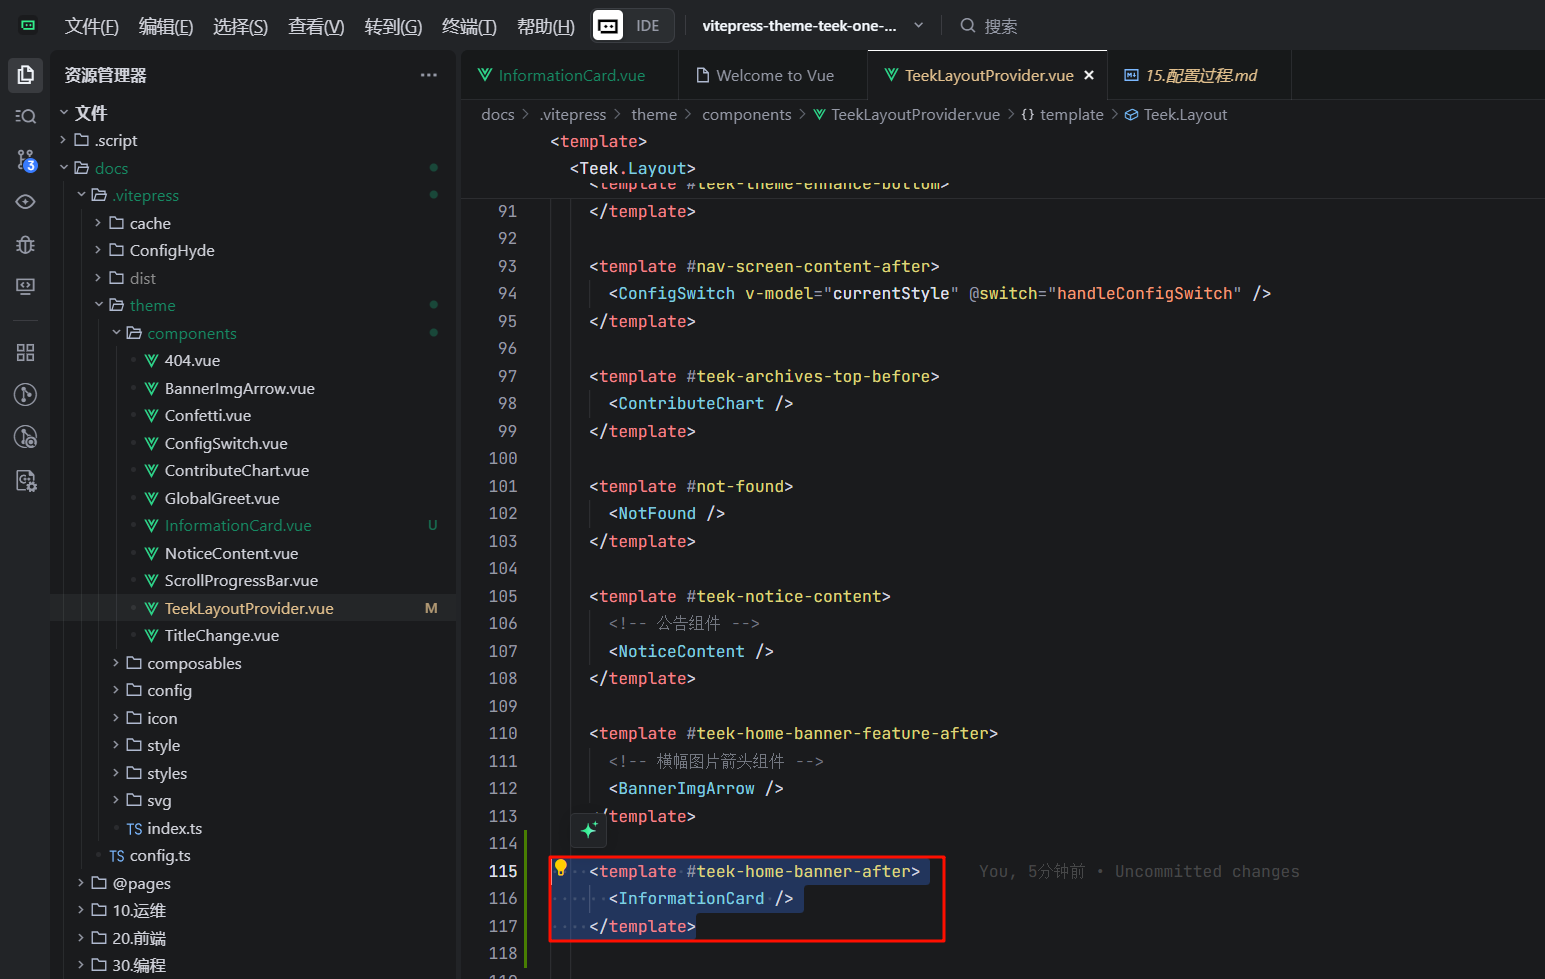Switch to the Welcome to Vue tab
The height and width of the screenshot is (979, 1545).
[775, 75]
